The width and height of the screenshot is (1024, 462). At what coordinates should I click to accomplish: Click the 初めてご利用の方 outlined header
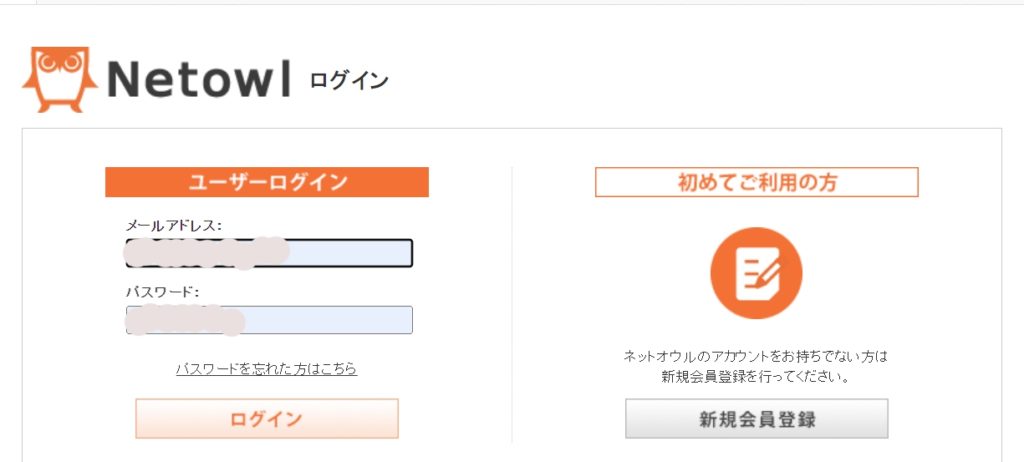756,182
